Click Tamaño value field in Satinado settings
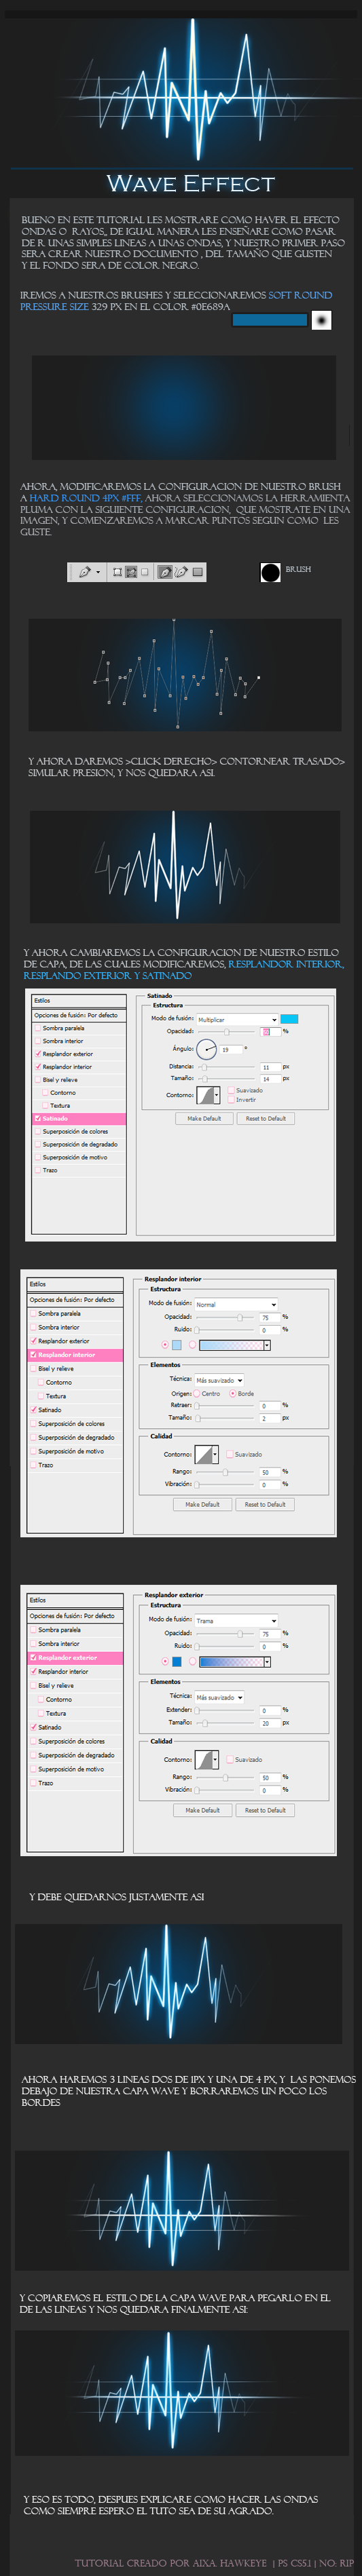The height and width of the screenshot is (2576, 362). point(270,1079)
